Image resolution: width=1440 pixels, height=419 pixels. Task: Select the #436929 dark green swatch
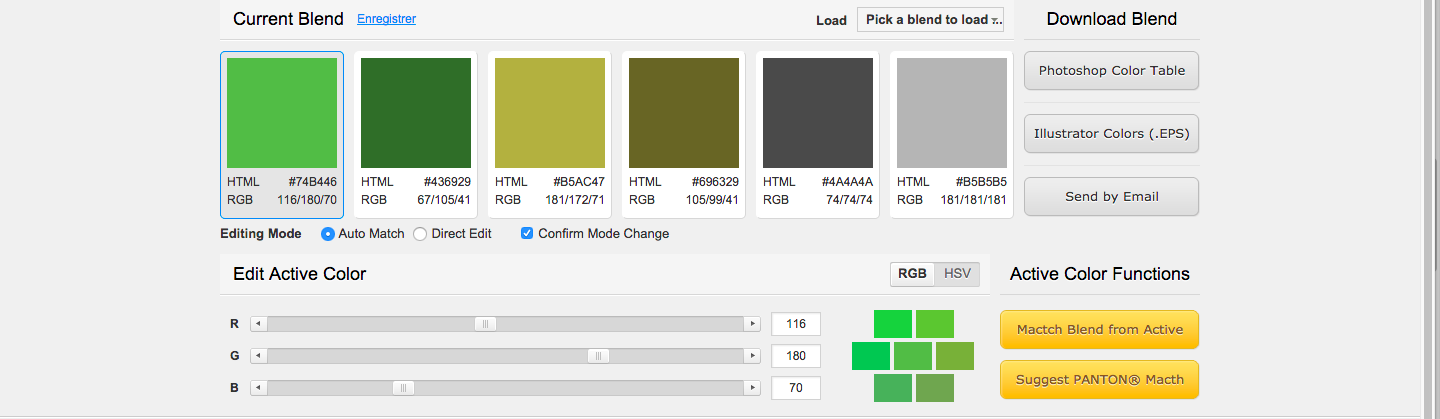(416, 113)
